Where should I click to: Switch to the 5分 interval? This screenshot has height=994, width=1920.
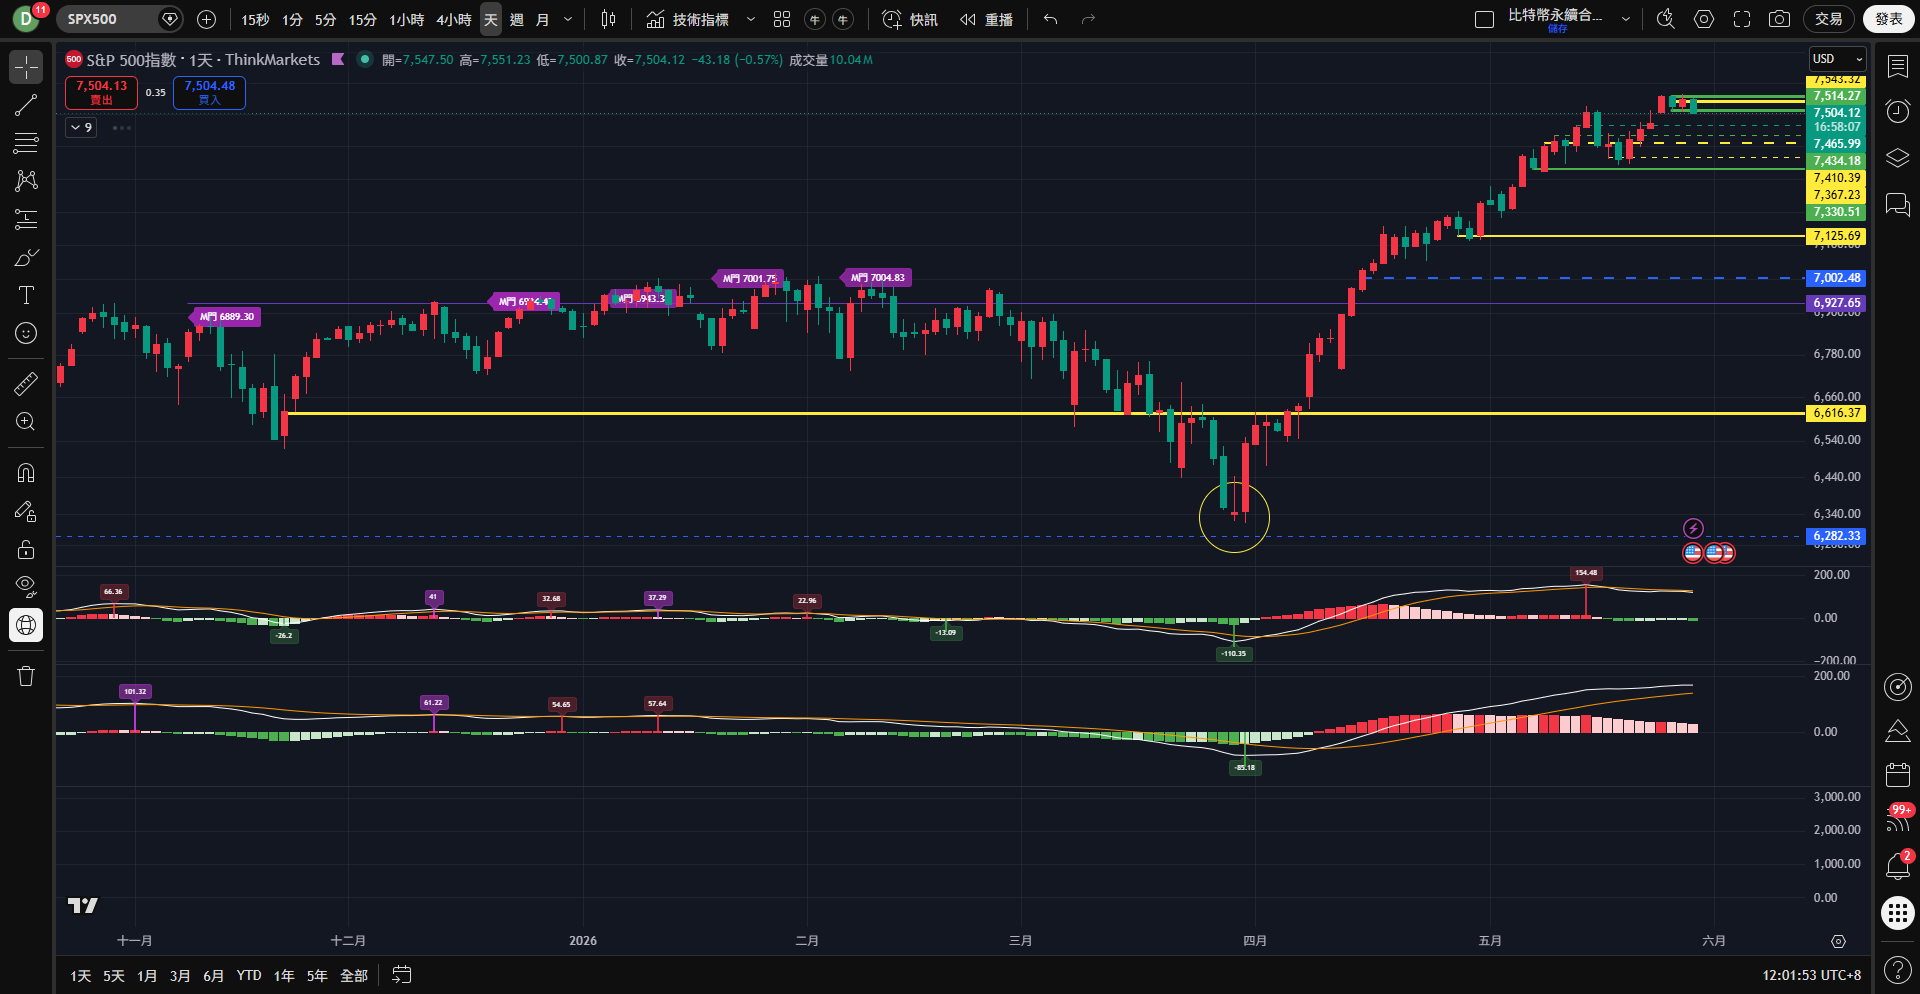pos(325,19)
